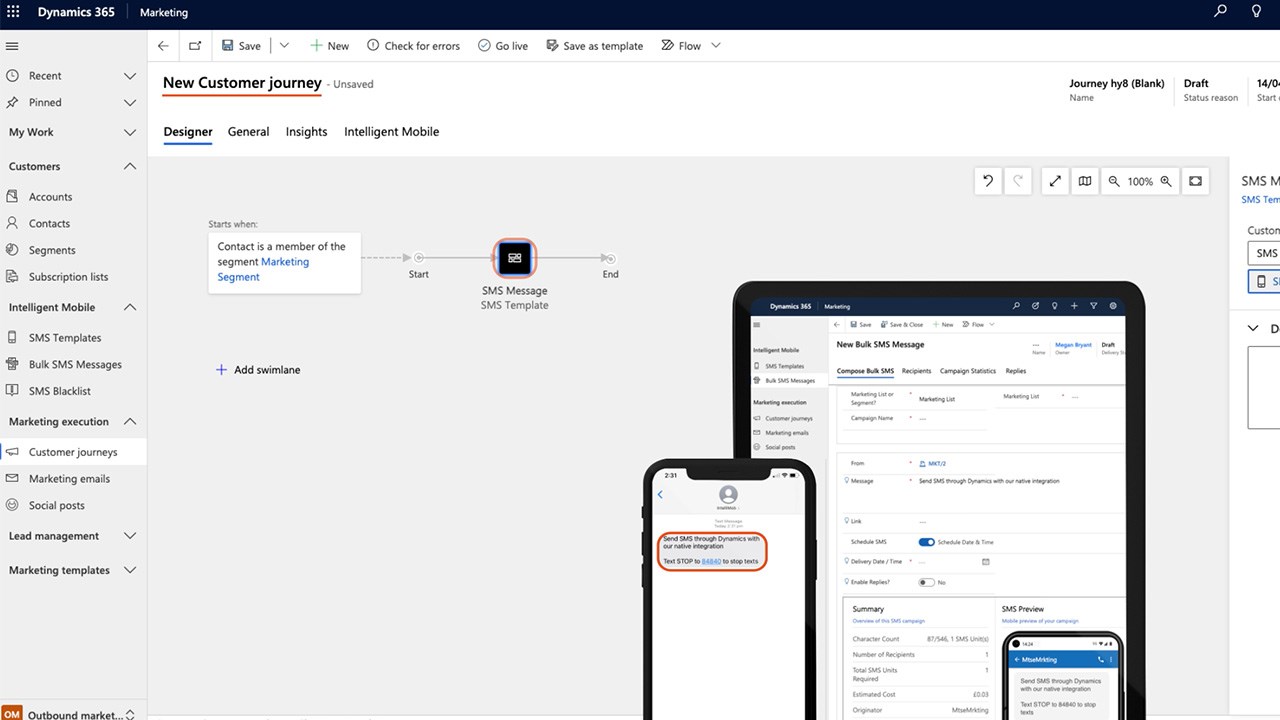Collapse the Marketing execution group

[x=129, y=422]
